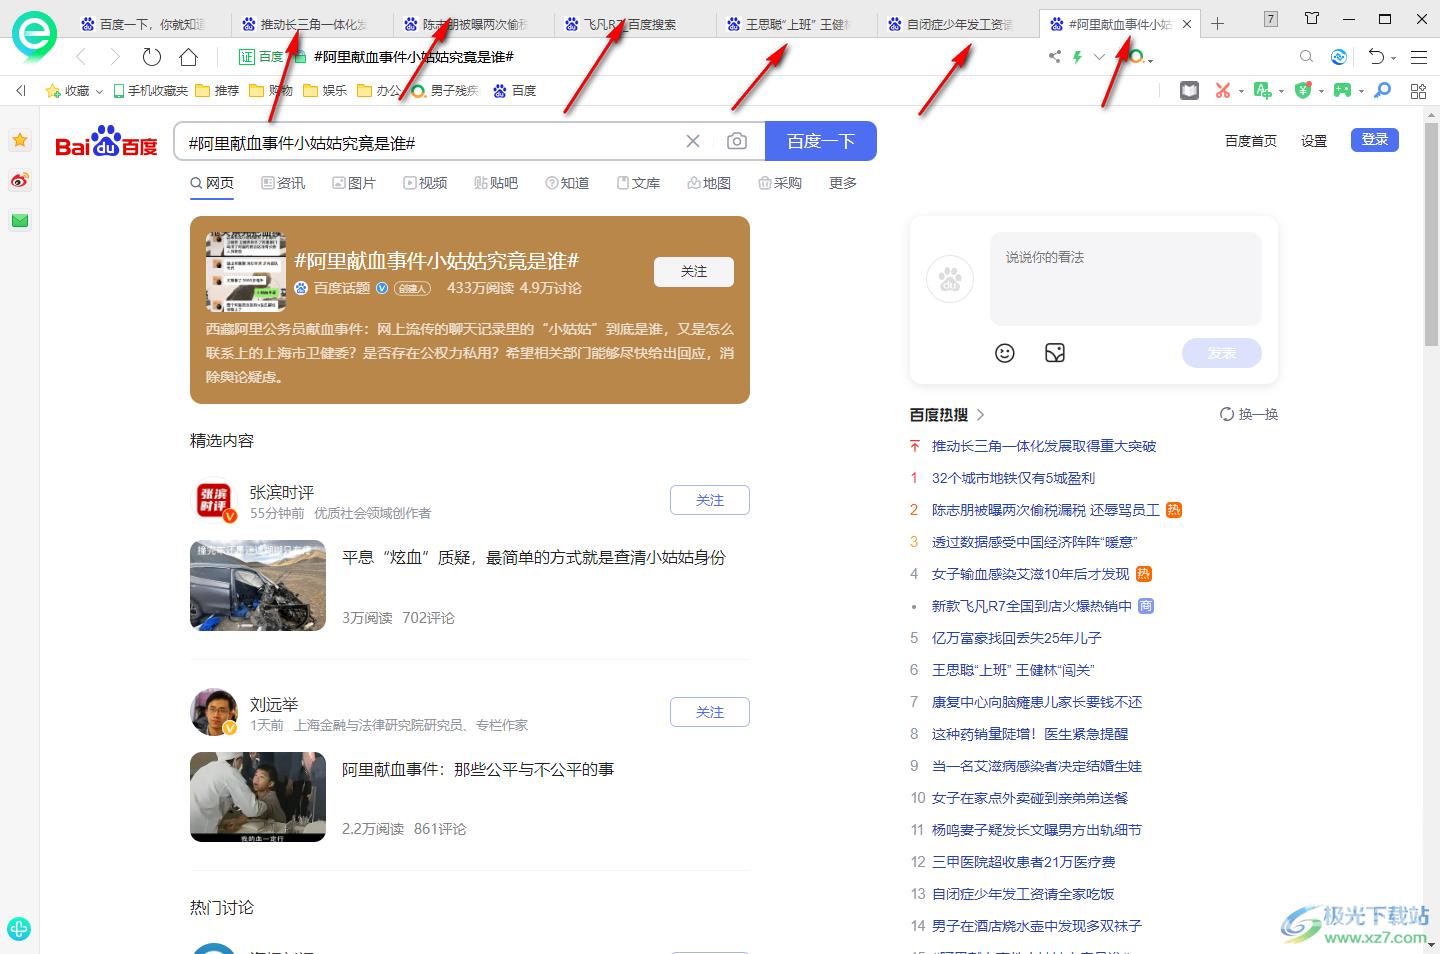Clear search box with X icon

point(693,141)
